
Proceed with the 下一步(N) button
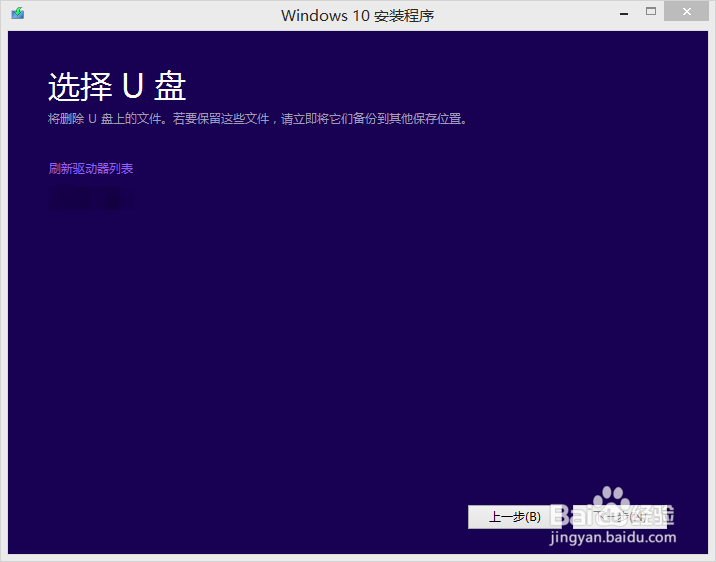[x=620, y=517]
